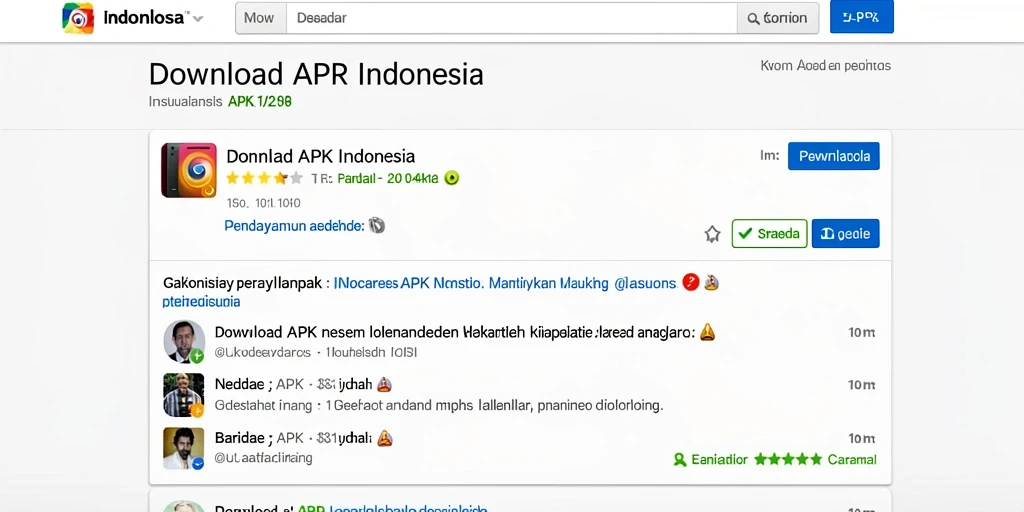Click the 10m timestamp of Neddae row
Viewport: 1024px width, 512px height.
point(861,385)
